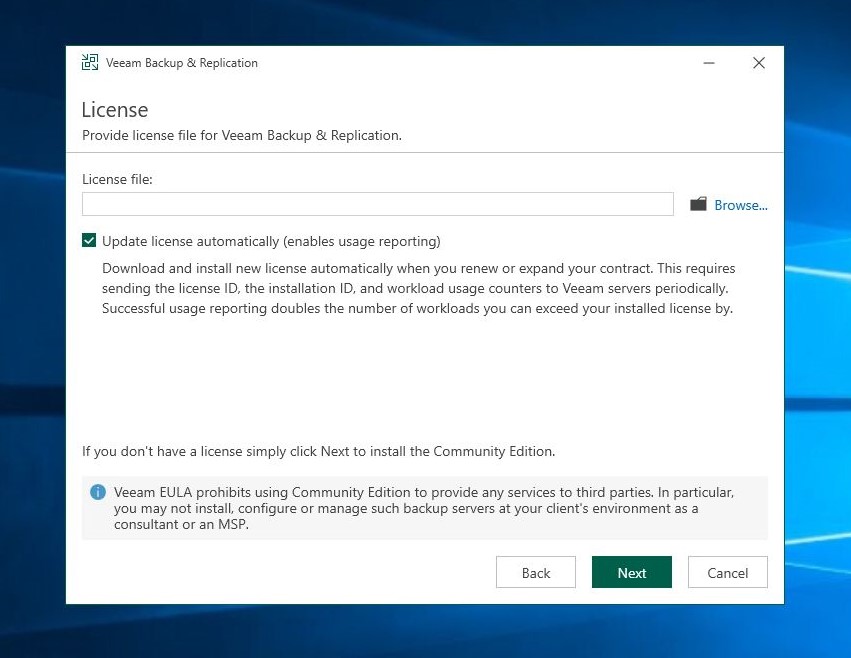Cancel the Veeam installation wizard
Image resolution: width=851 pixels, height=658 pixels.
[728, 572]
